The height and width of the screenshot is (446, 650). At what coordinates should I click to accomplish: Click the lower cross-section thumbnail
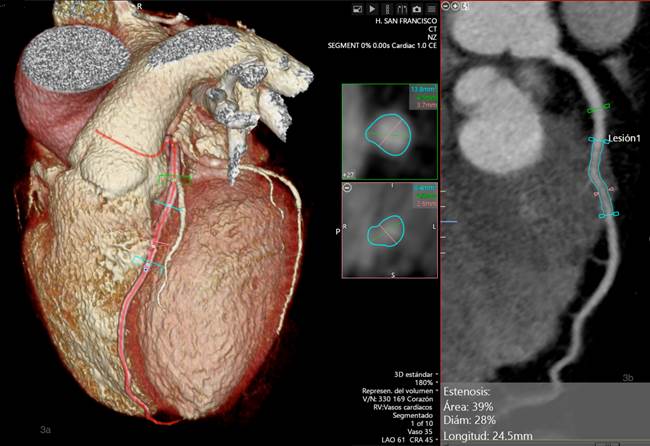388,230
